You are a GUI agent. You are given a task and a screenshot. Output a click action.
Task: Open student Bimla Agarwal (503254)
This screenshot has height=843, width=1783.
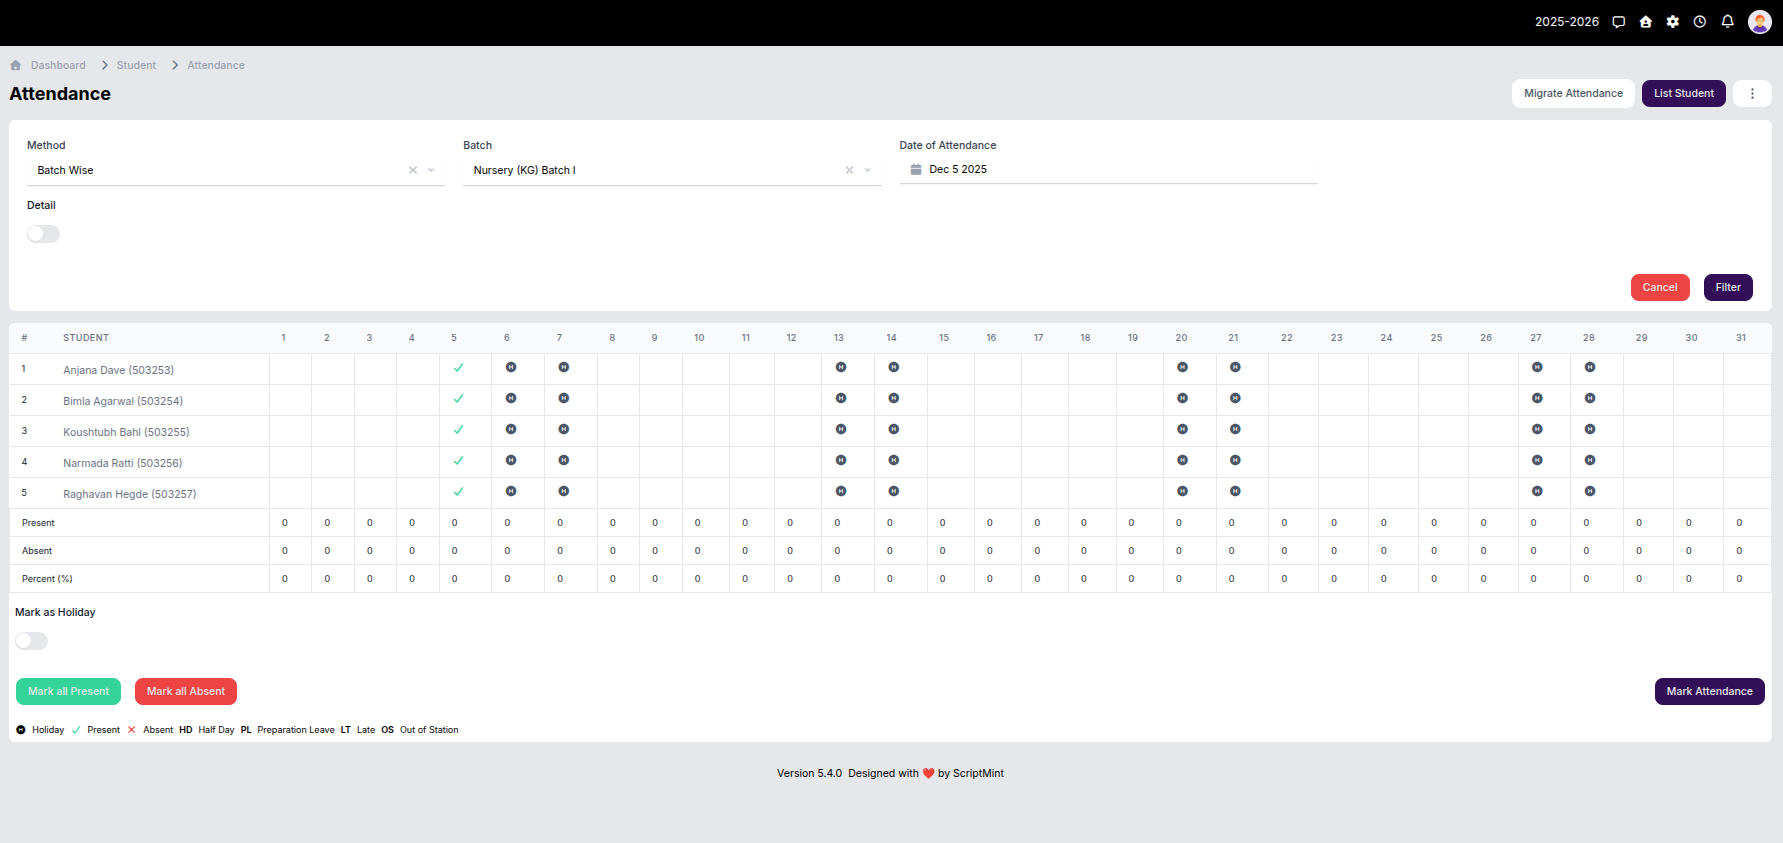(x=123, y=401)
